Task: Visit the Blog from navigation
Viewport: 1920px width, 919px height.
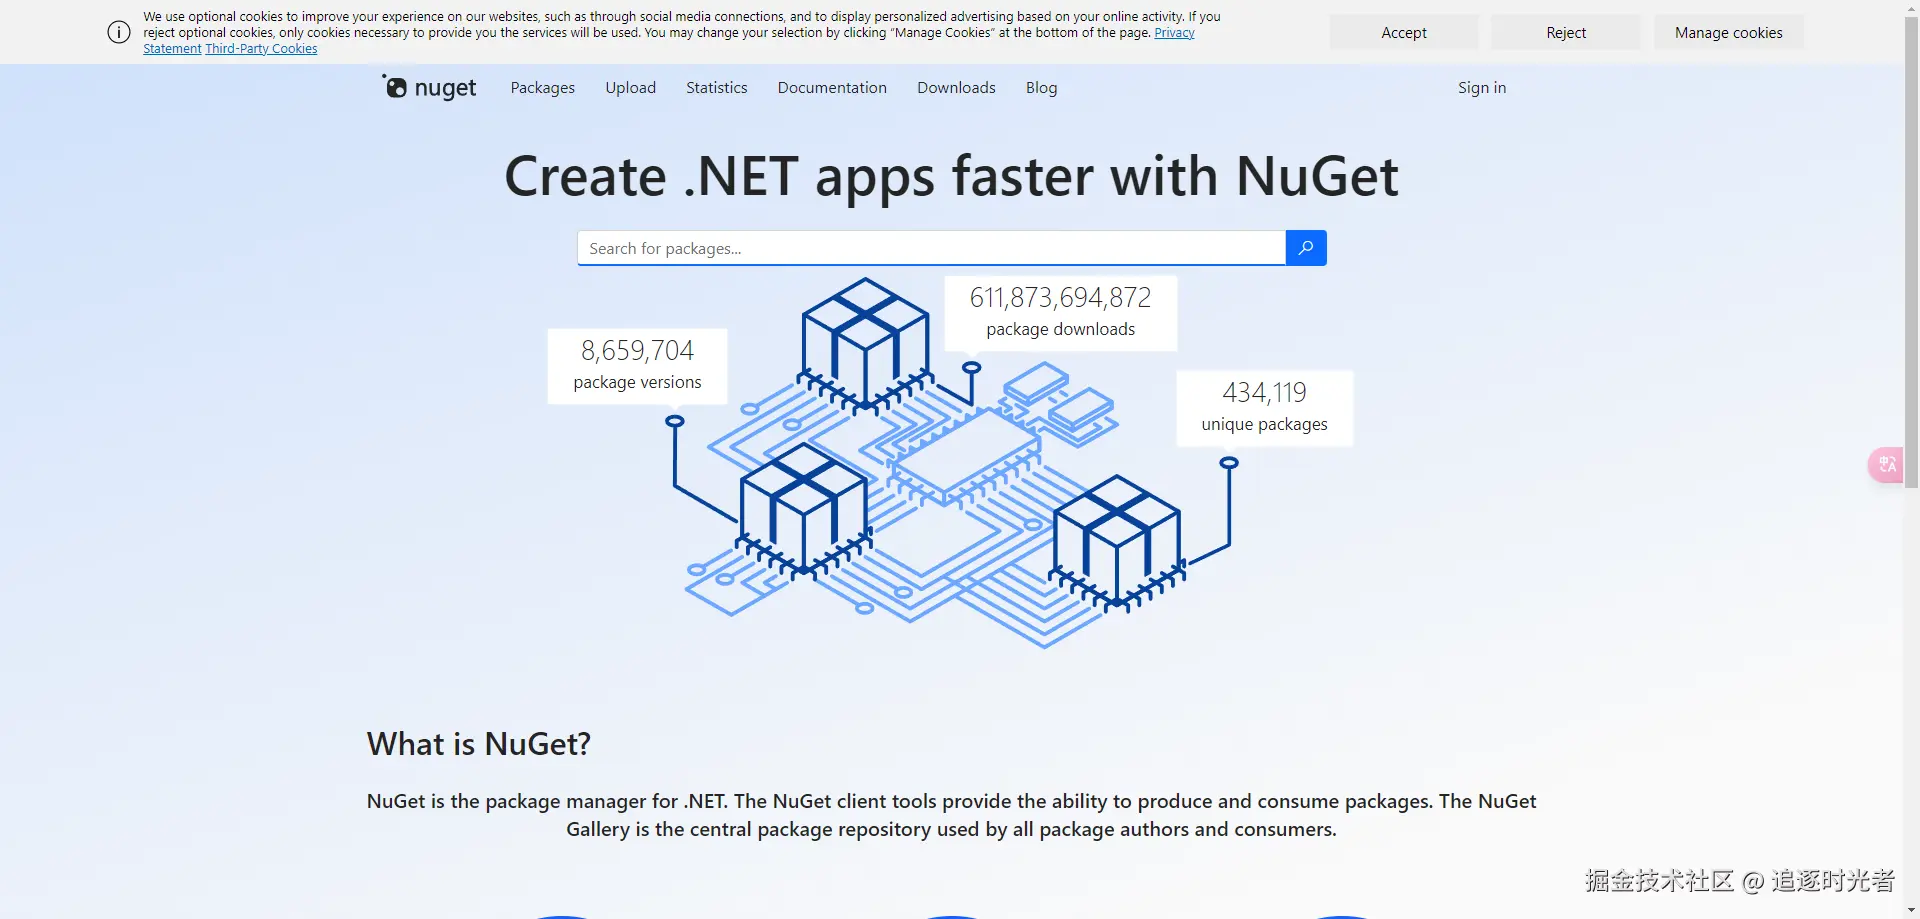Action: 1041,88
